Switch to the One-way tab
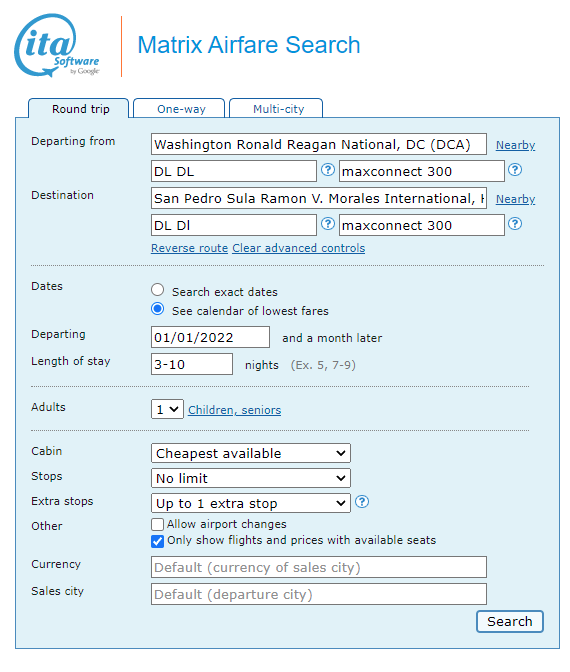 [179, 109]
